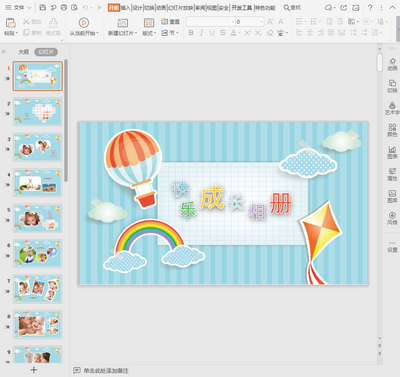Screen dimensions: 400x377
Task: Open the Gallery (图库) side panel
Action: pos(392,196)
